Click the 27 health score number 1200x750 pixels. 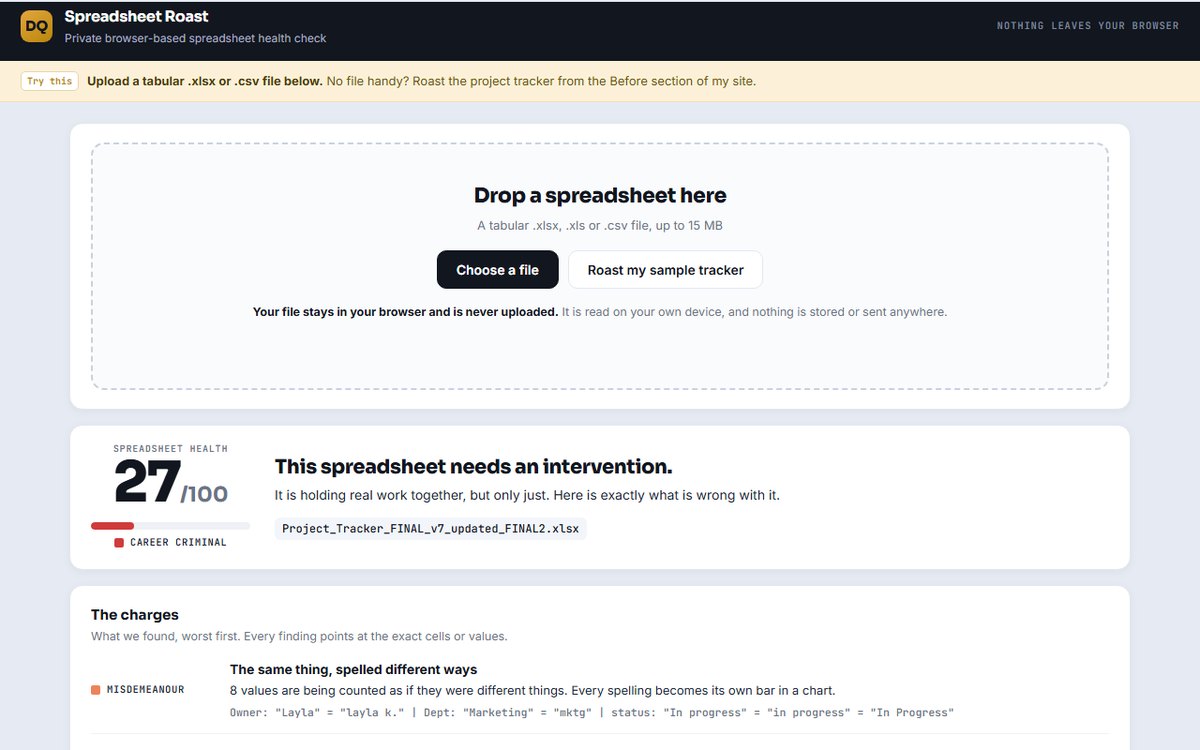coord(147,483)
